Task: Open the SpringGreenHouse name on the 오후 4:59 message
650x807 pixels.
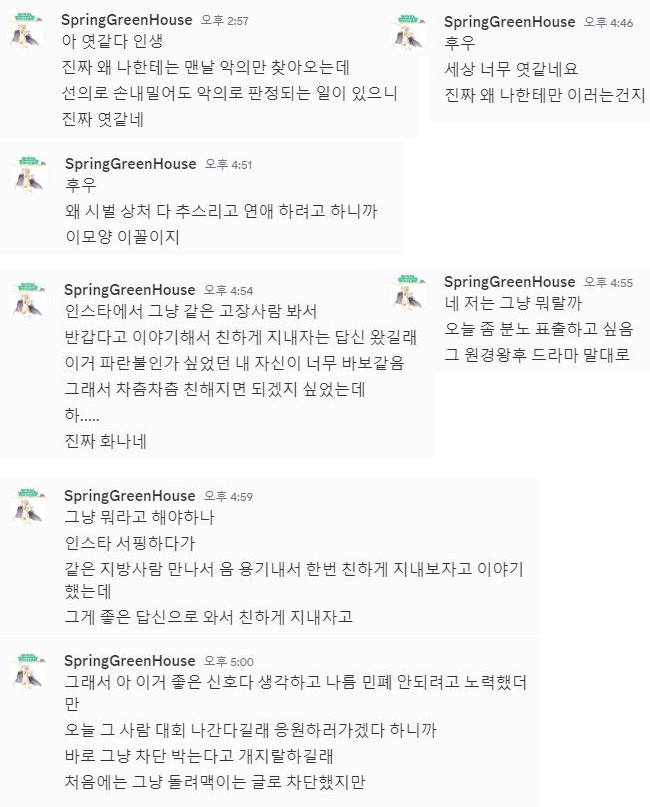Action: pos(130,495)
